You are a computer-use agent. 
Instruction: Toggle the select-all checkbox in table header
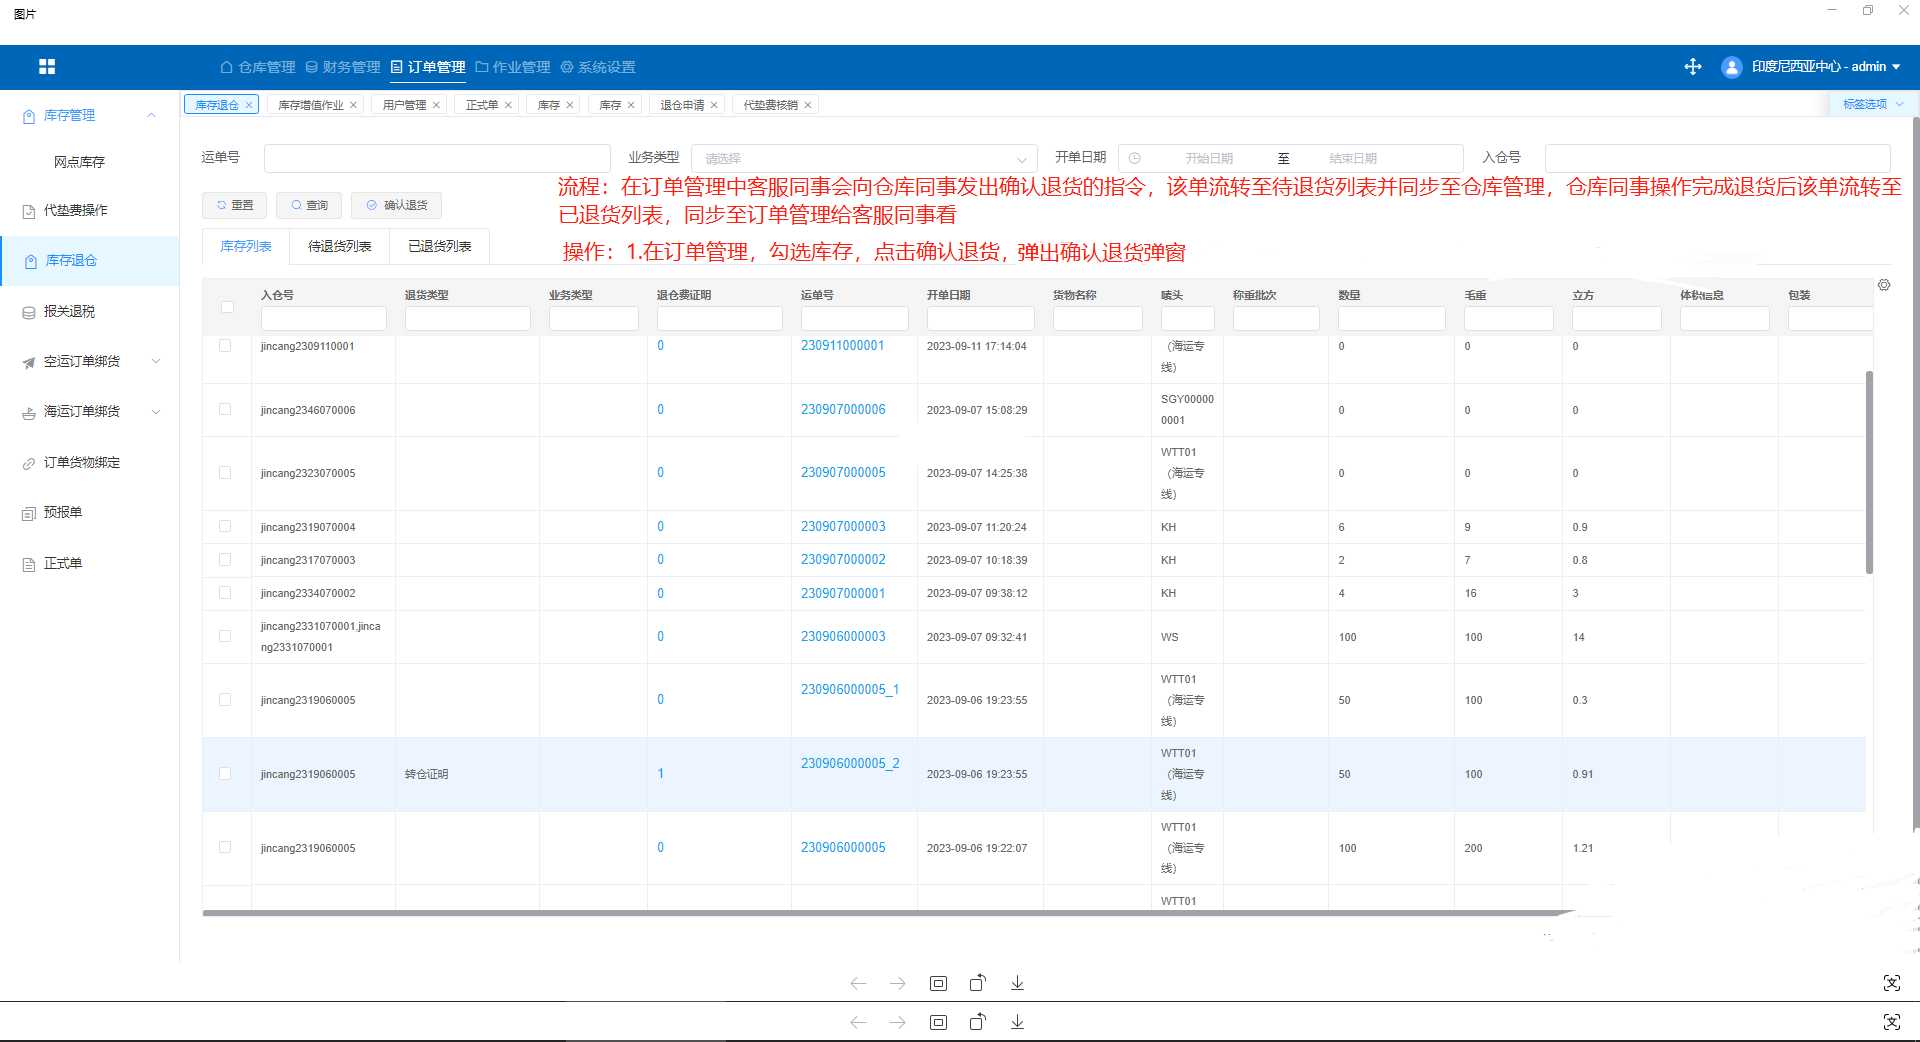[227, 307]
